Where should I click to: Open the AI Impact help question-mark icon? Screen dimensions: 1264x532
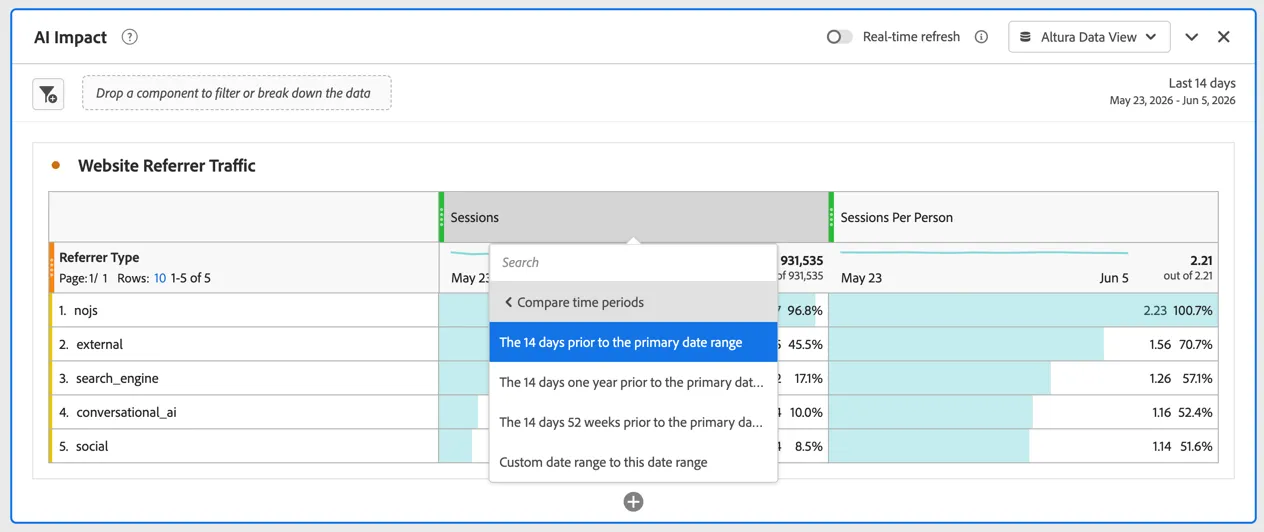tap(129, 37)
